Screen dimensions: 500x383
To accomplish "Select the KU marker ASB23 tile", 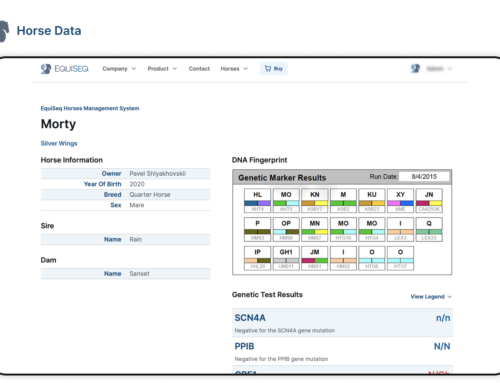I will [x=372, y=200].
